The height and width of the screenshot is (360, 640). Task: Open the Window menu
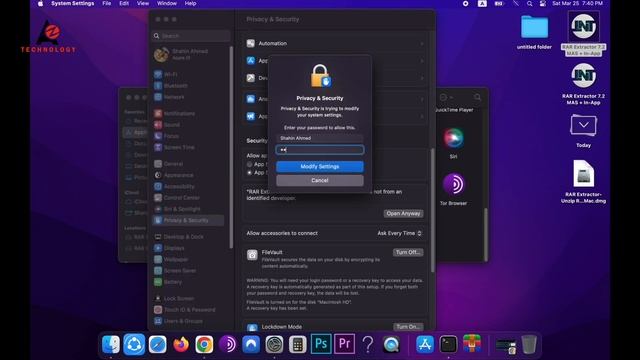(167, 3)
